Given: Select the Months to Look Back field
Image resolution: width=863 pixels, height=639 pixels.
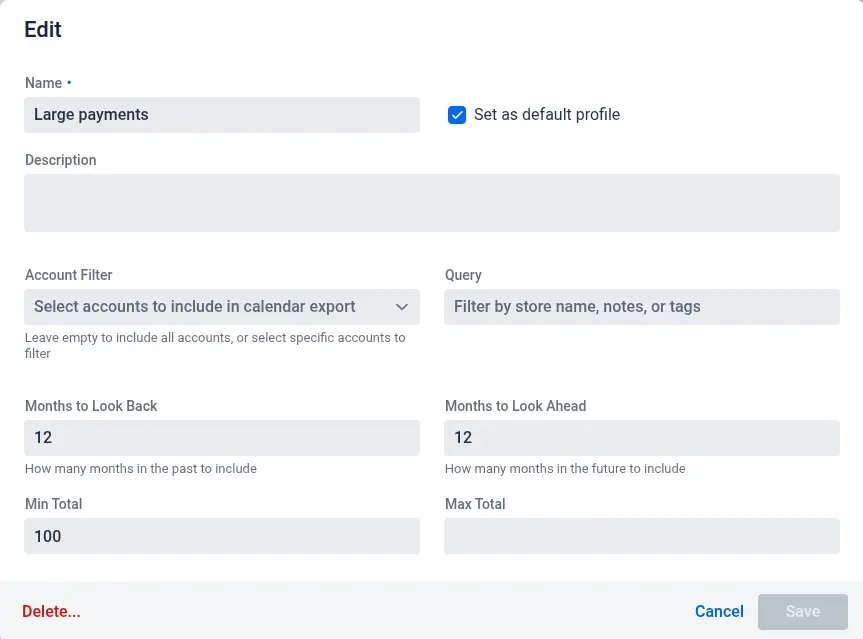Looking at the screenshot, I should 221,438.
